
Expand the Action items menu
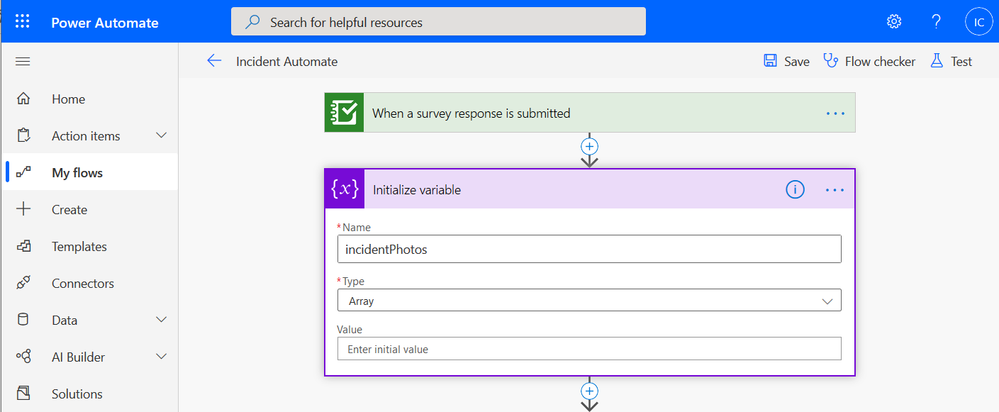162,136
